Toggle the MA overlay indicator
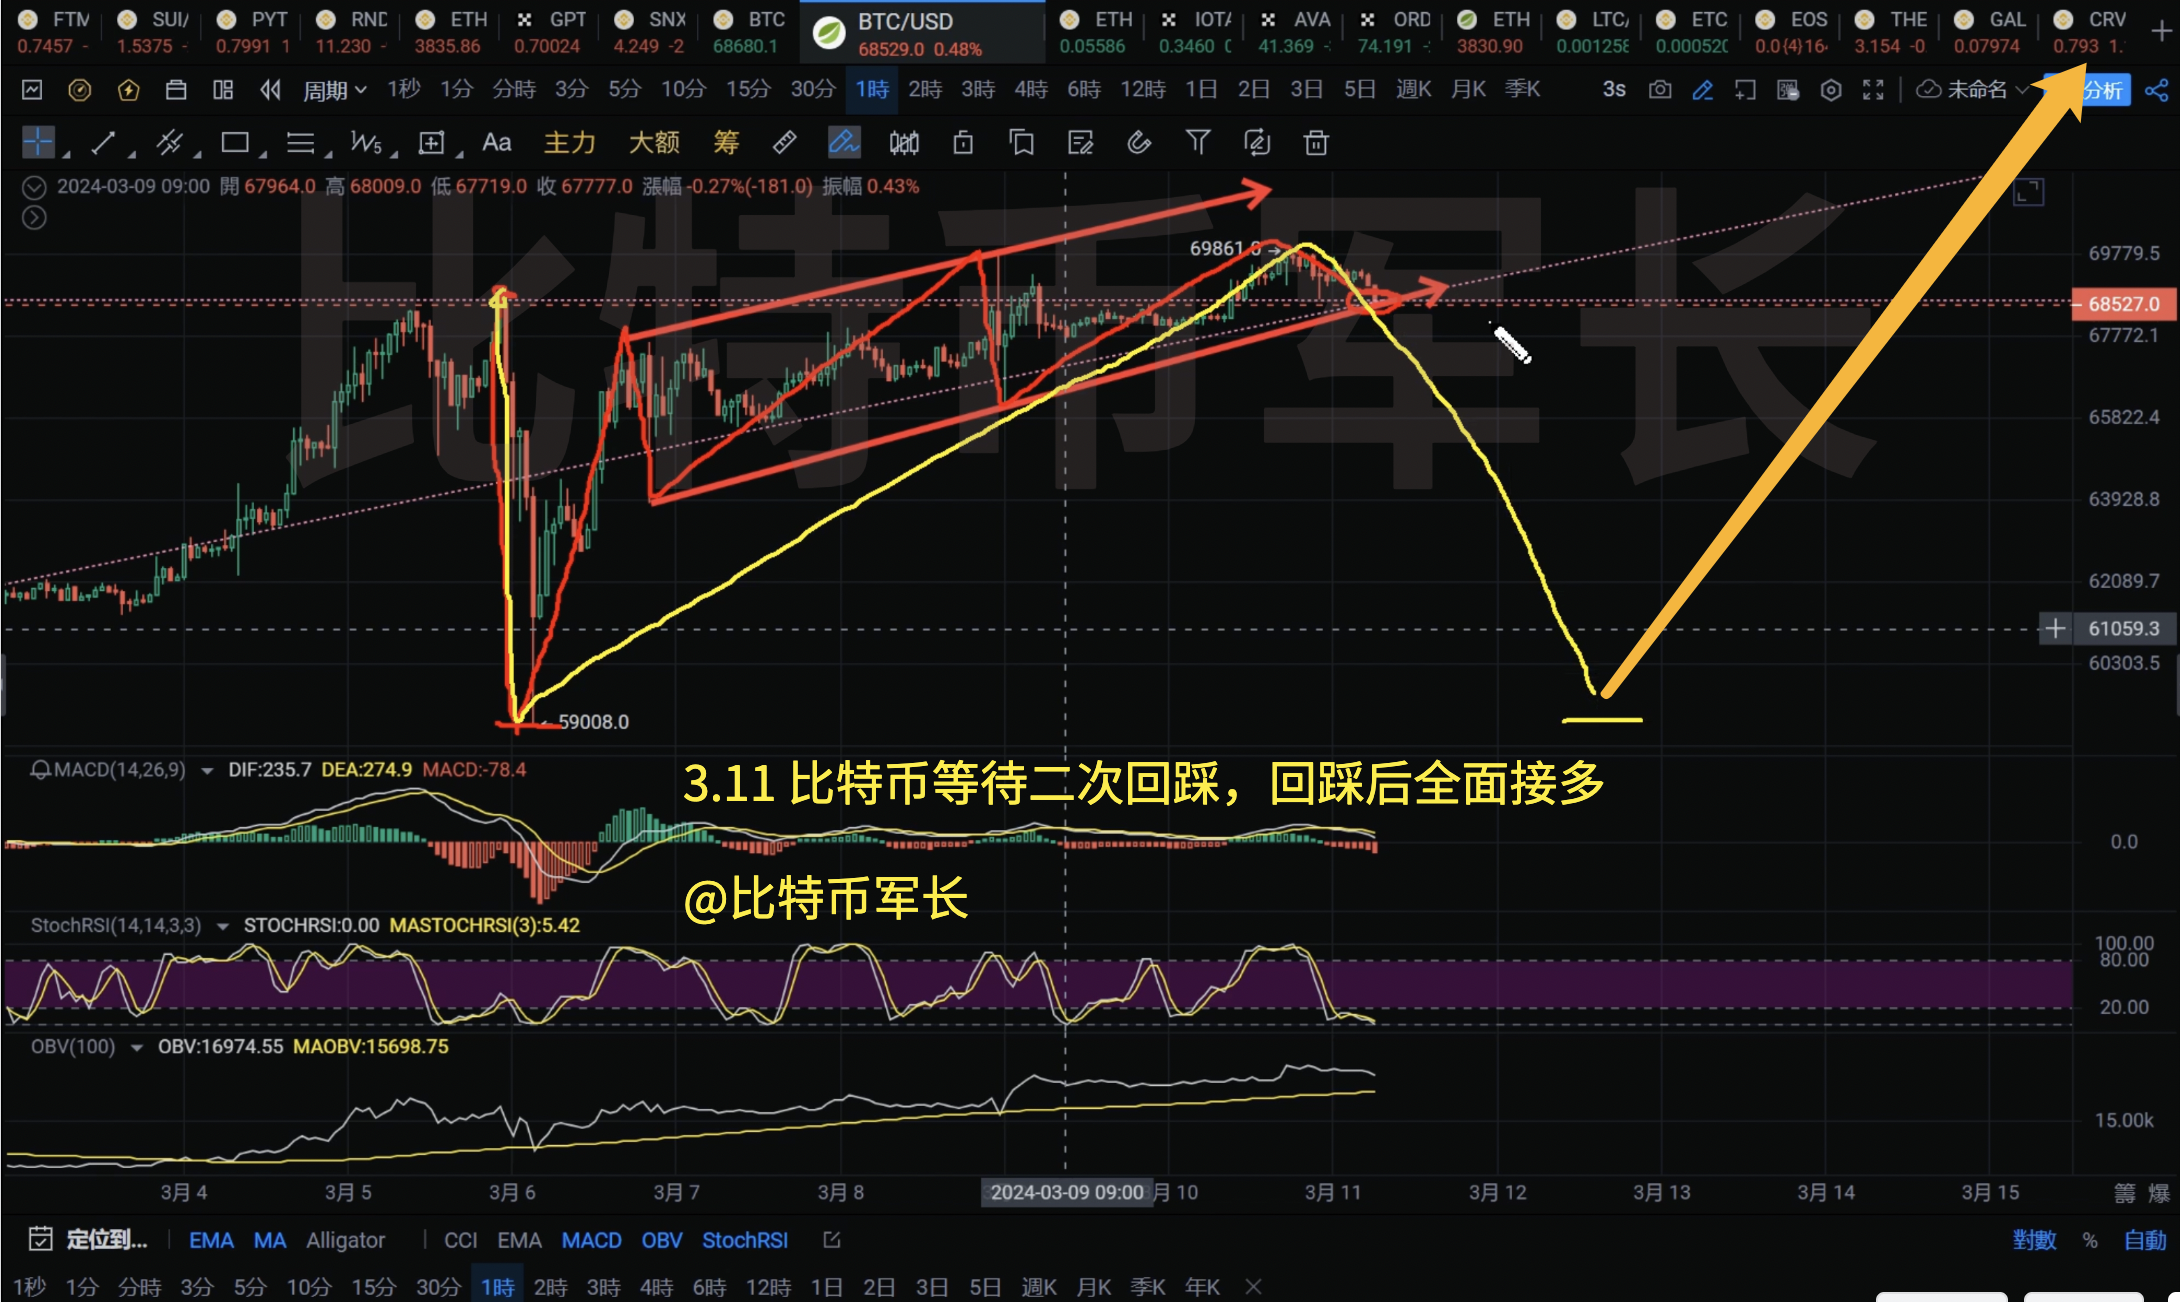This screenshot has height=1302, width=2180. [x=269, y=1240]
